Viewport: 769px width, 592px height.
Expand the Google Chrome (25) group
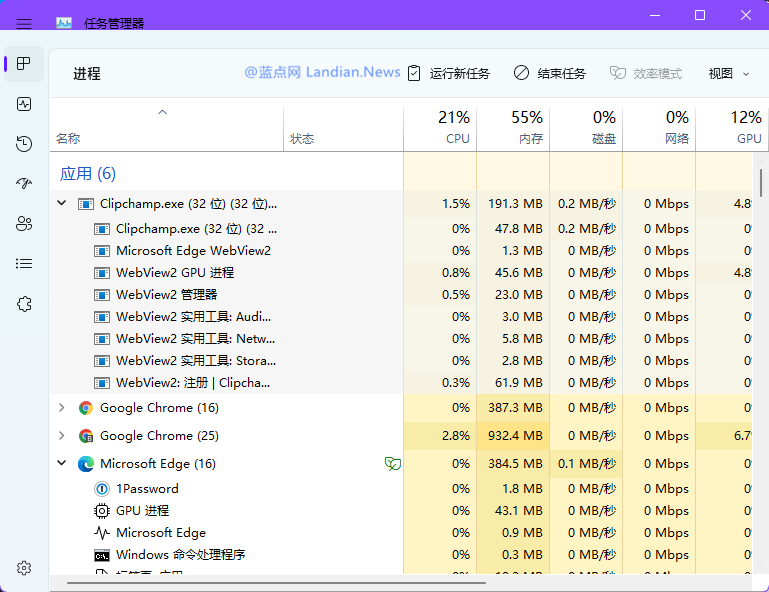click(62, 436)
